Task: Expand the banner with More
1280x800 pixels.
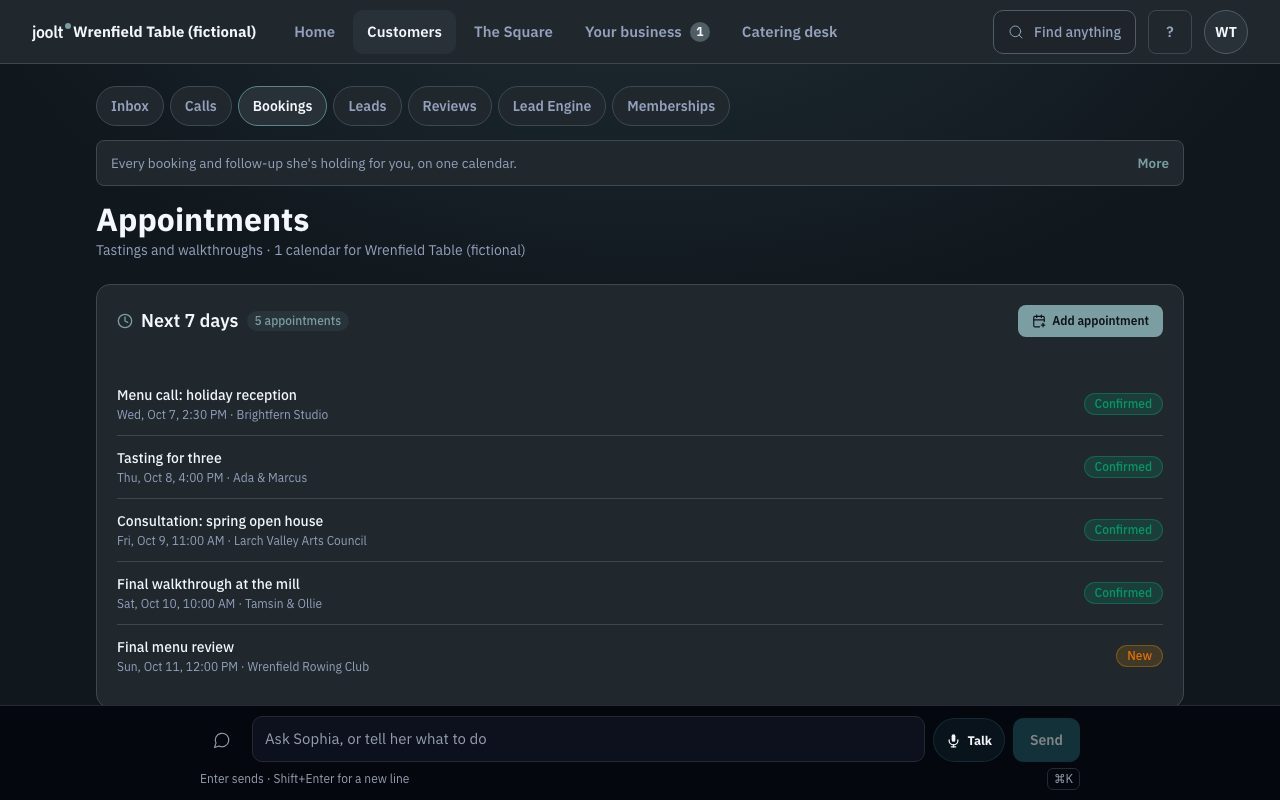Action: pos(1153,163)
